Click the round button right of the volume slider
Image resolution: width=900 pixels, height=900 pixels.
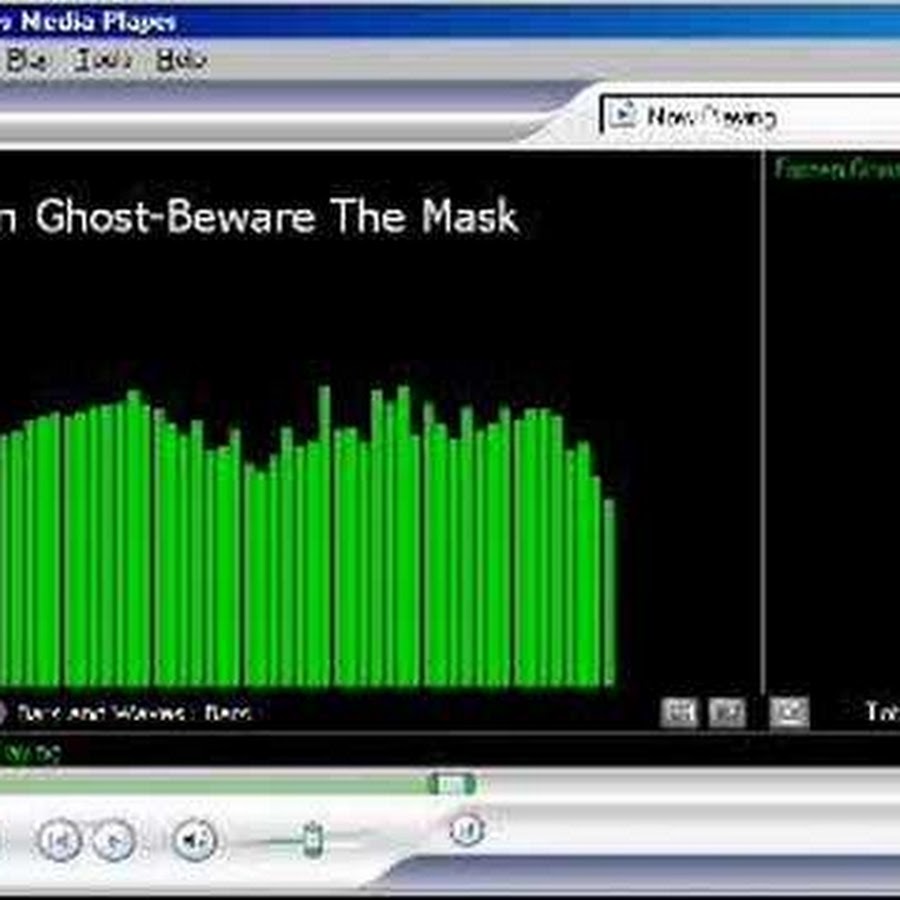point(467,830)
